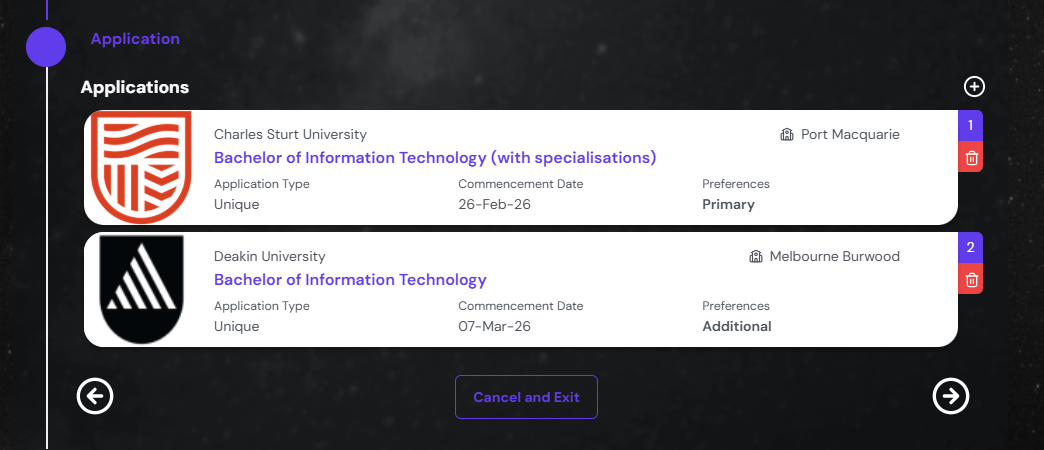
Task: Click the Deakin University logo
Action: [141, 289]
